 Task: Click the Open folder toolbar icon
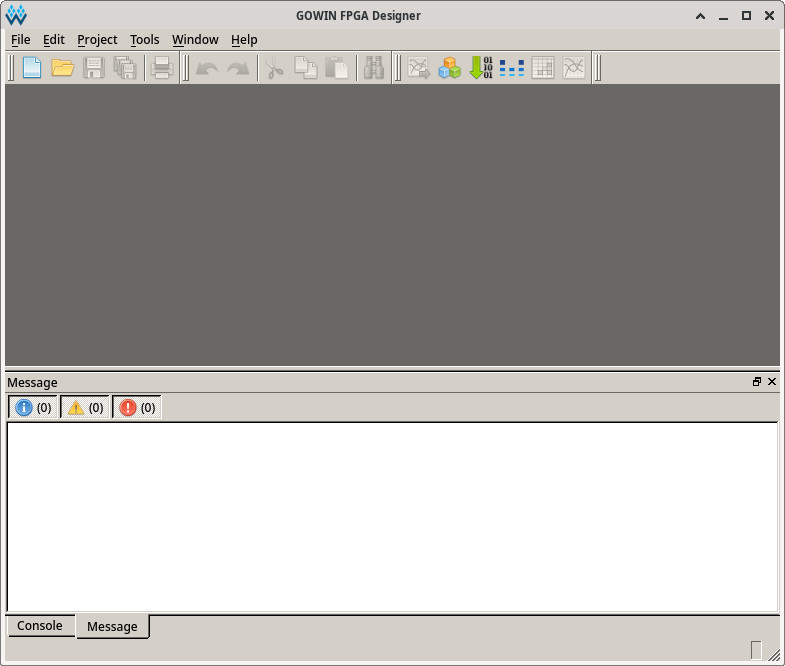point(63,68)
